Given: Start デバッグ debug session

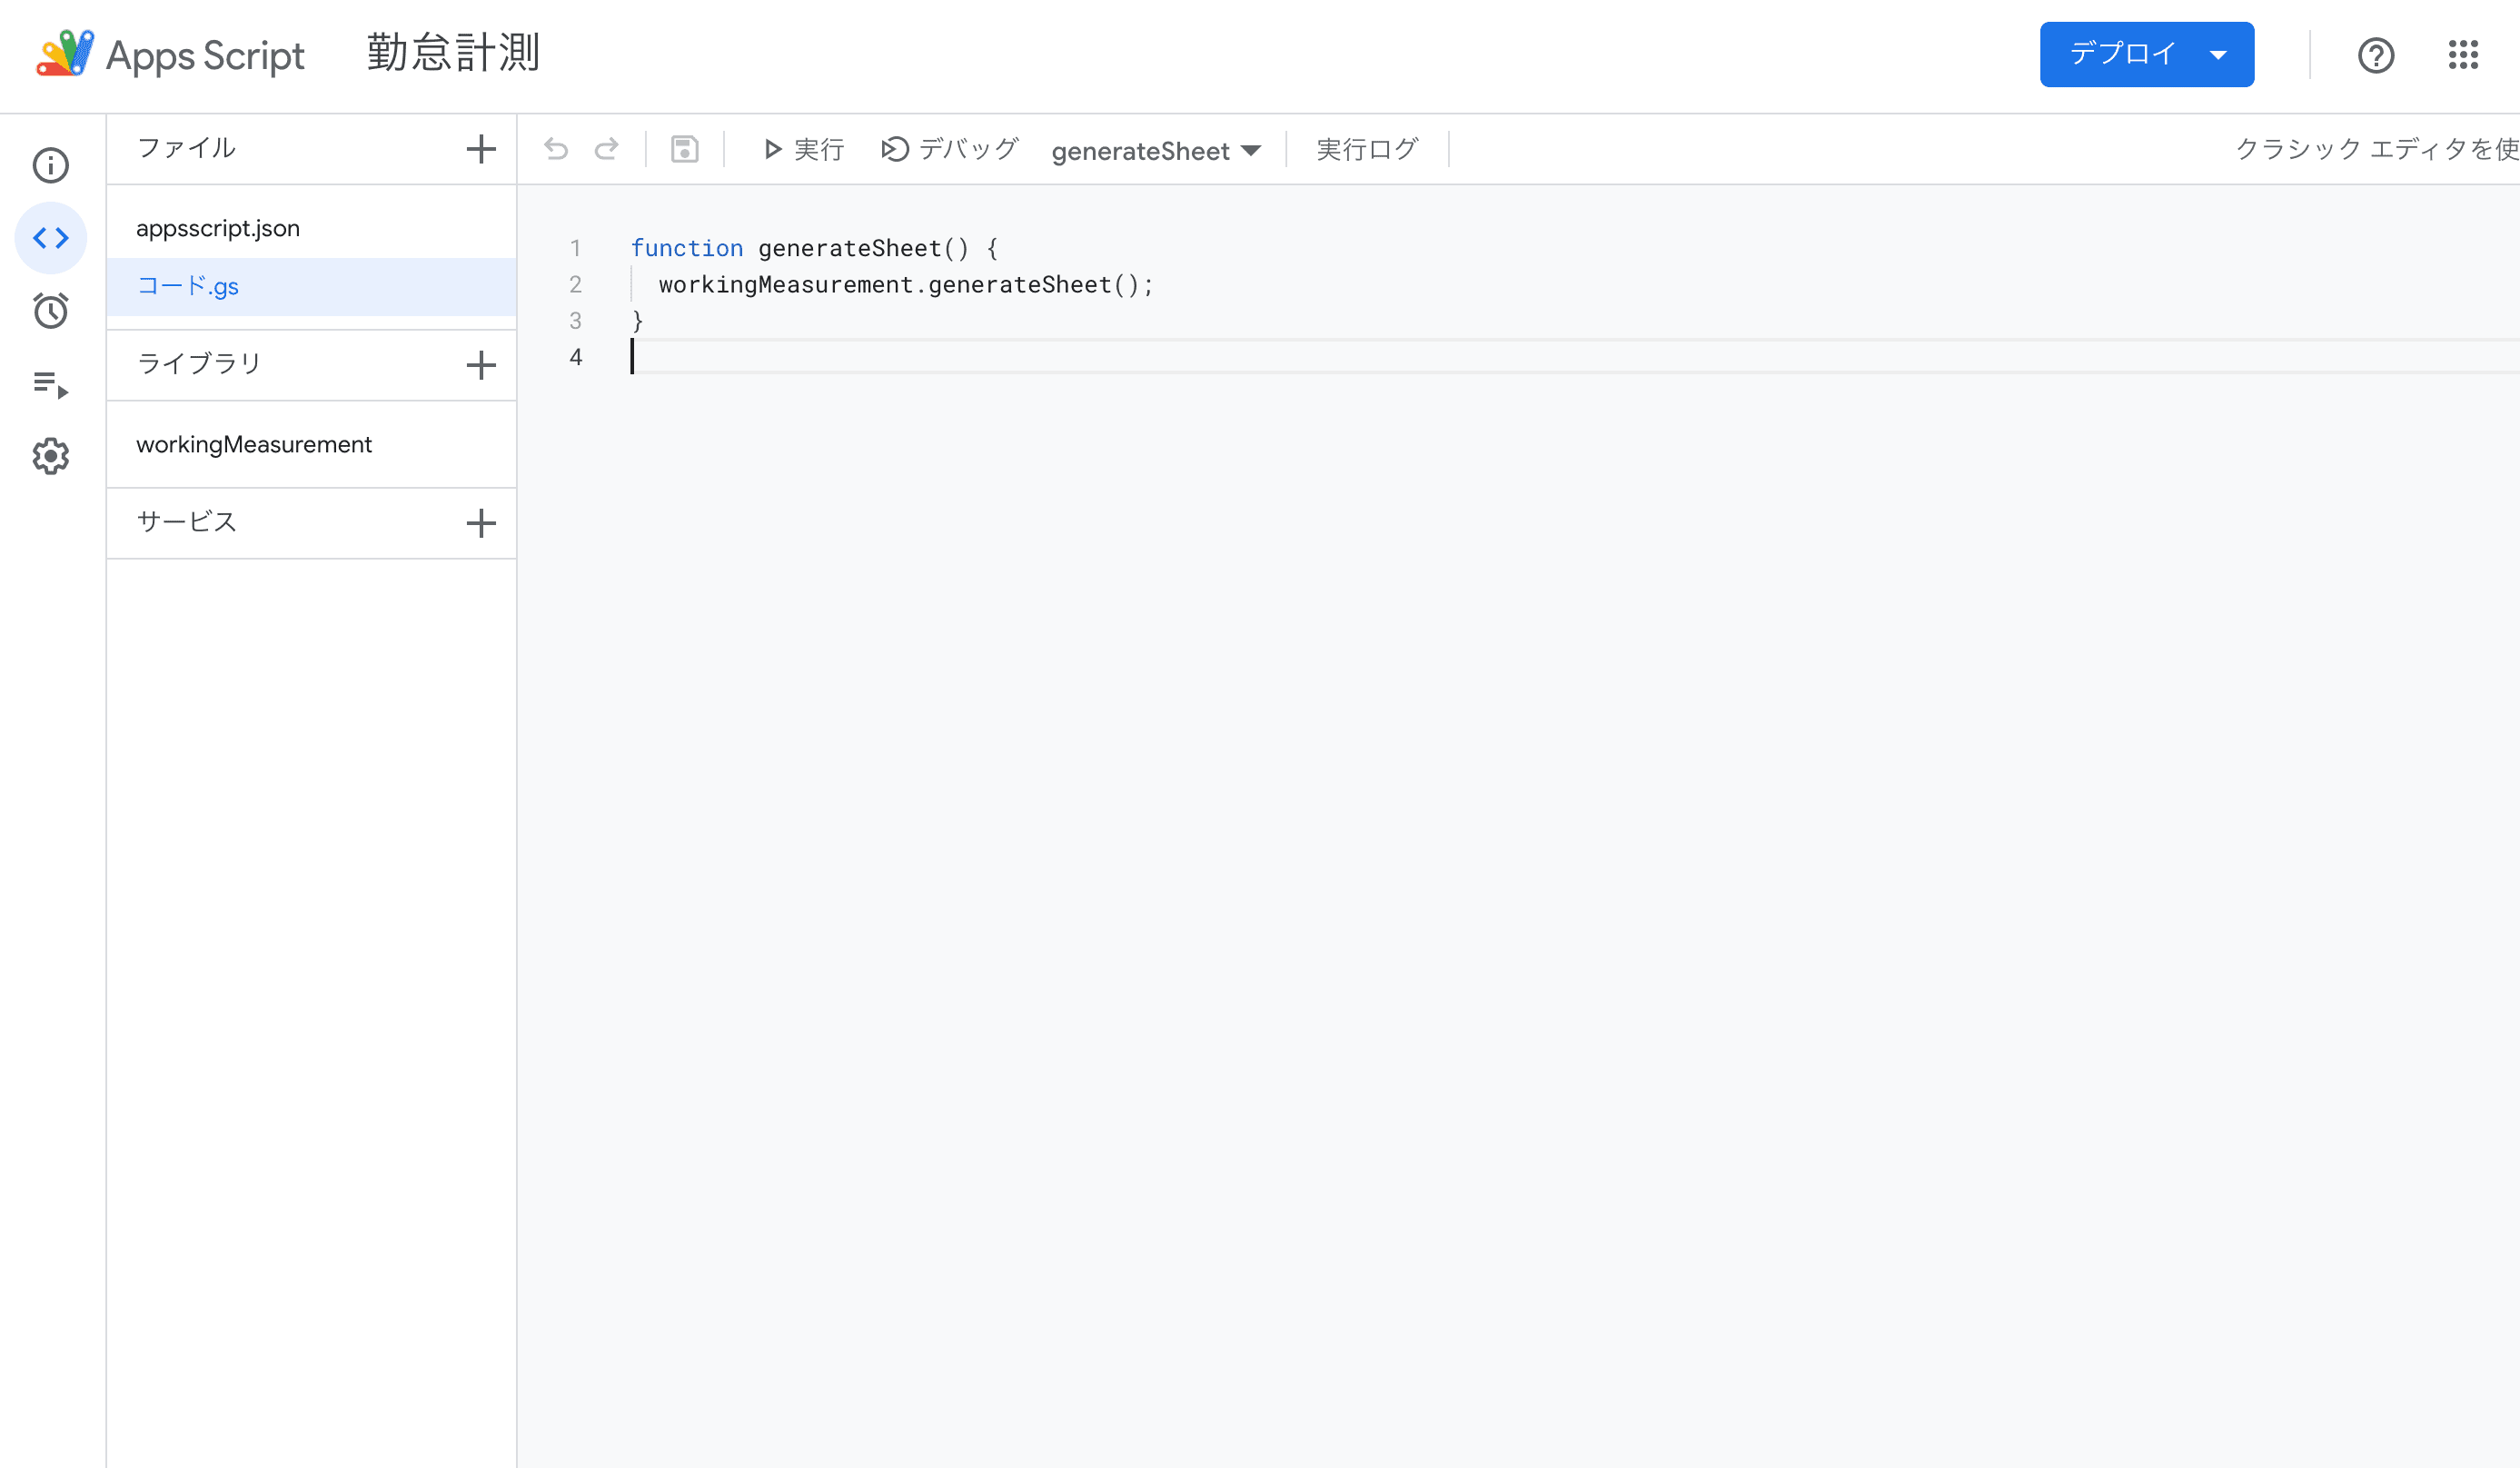Looking at the screenshot, I should (x=950, y=149).
